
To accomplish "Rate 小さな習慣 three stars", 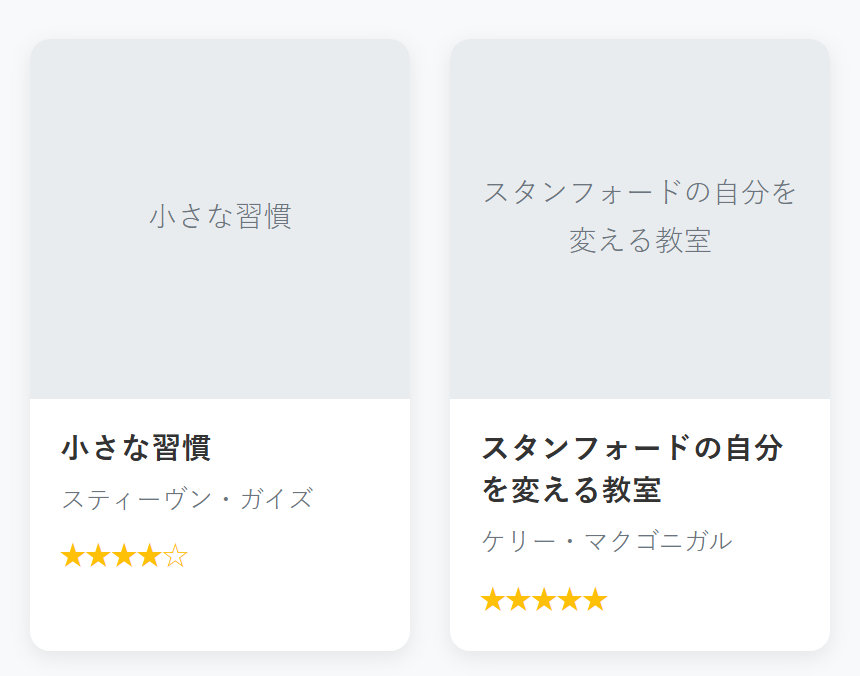I will click(124, 556).
